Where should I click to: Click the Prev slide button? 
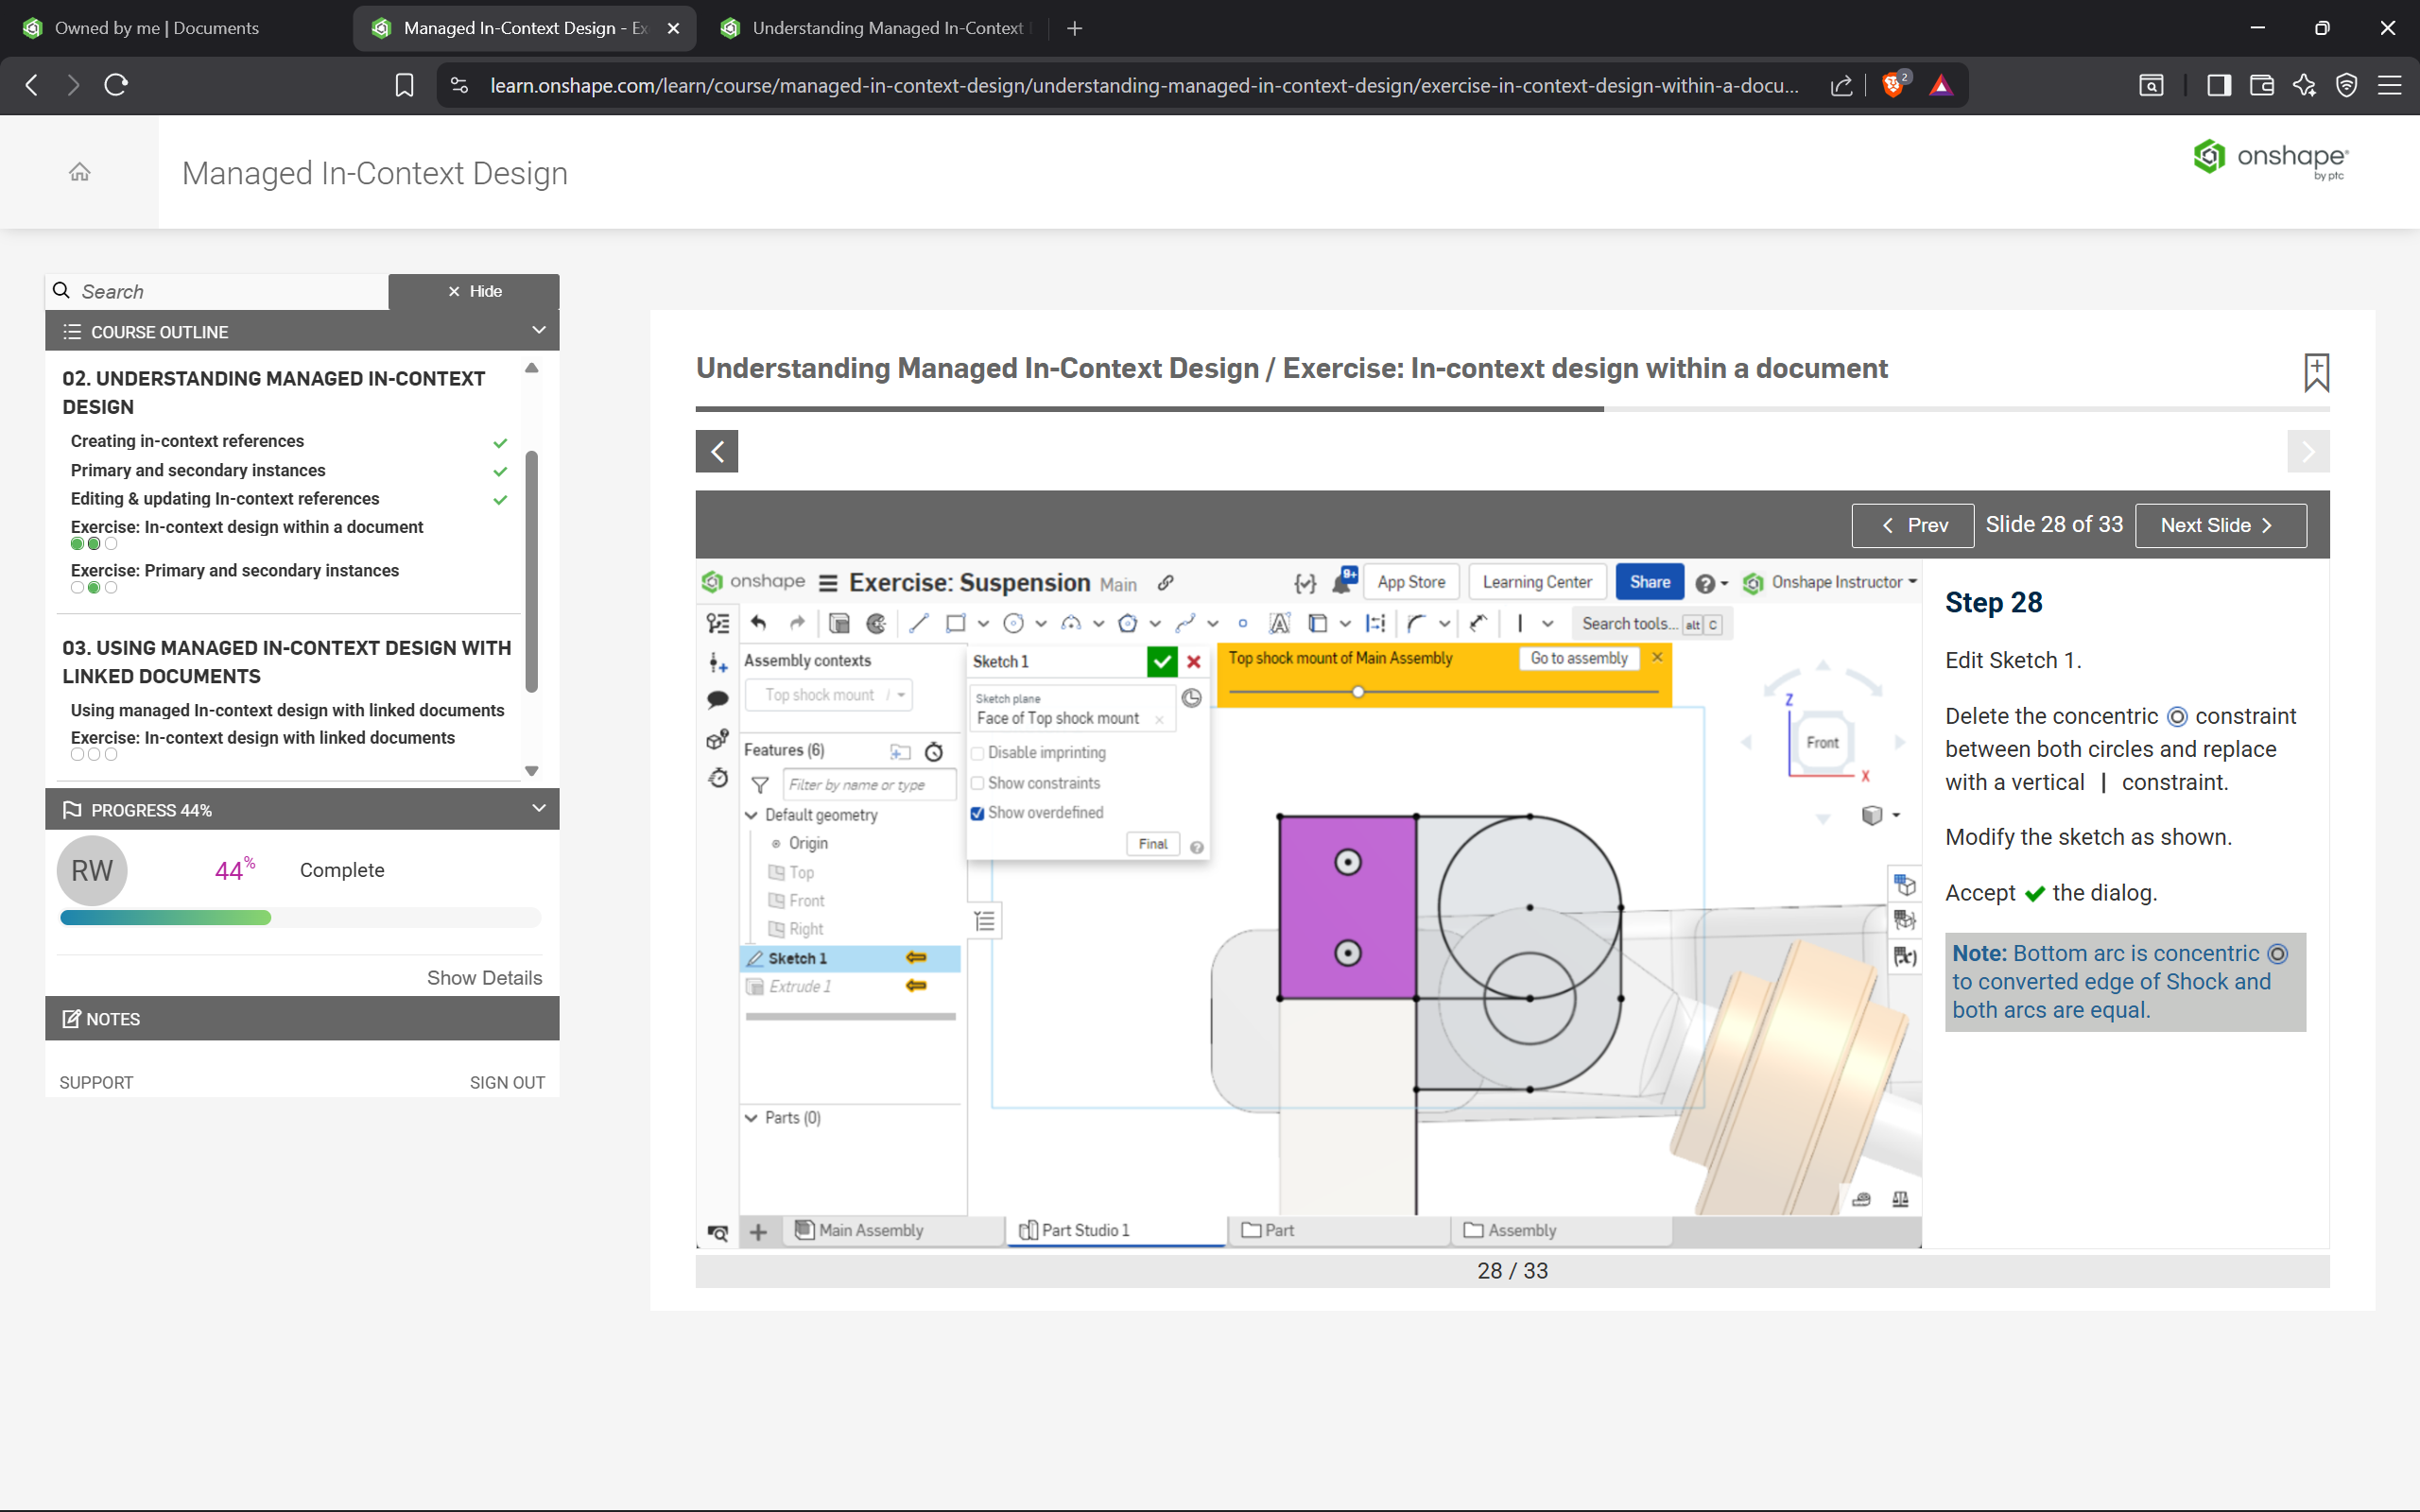click(1912, 525)
